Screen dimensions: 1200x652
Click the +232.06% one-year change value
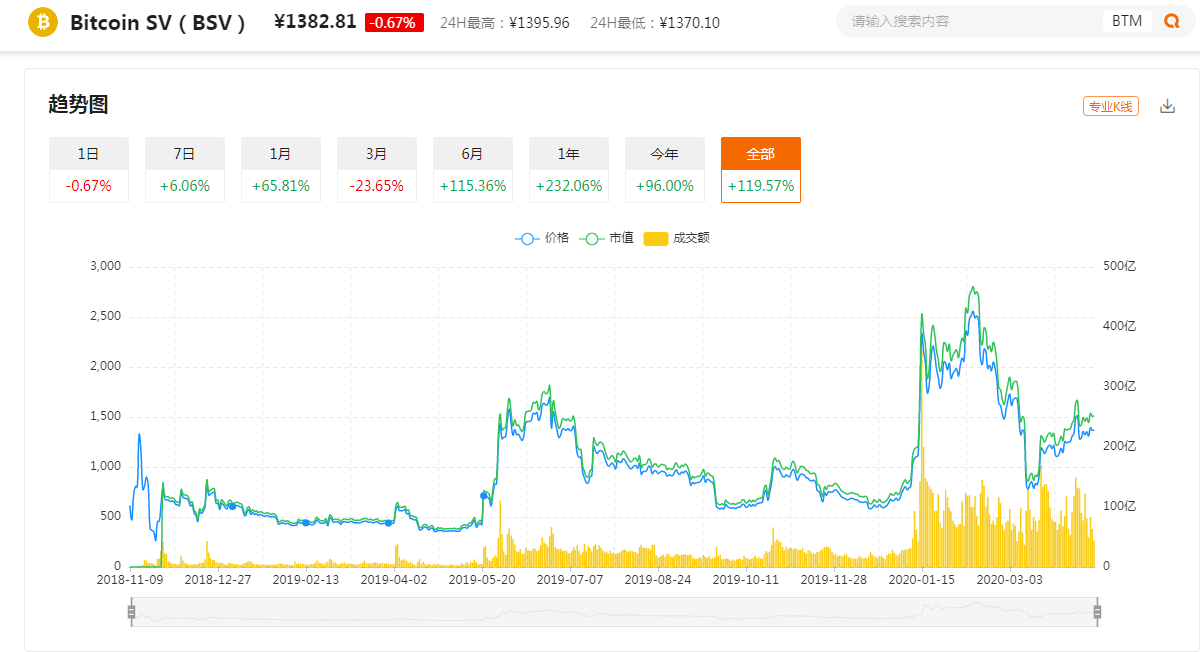[x=569, y=186]
